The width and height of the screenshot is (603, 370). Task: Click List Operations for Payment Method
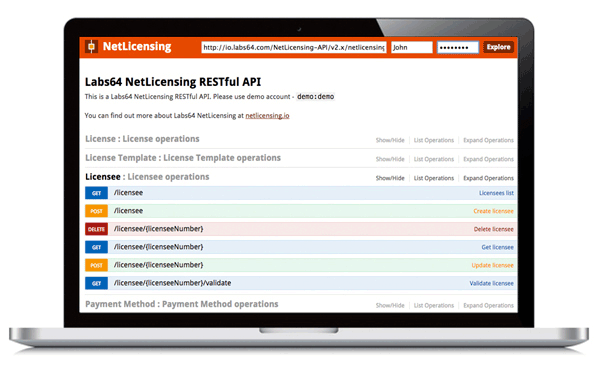(x=434, y=305)
